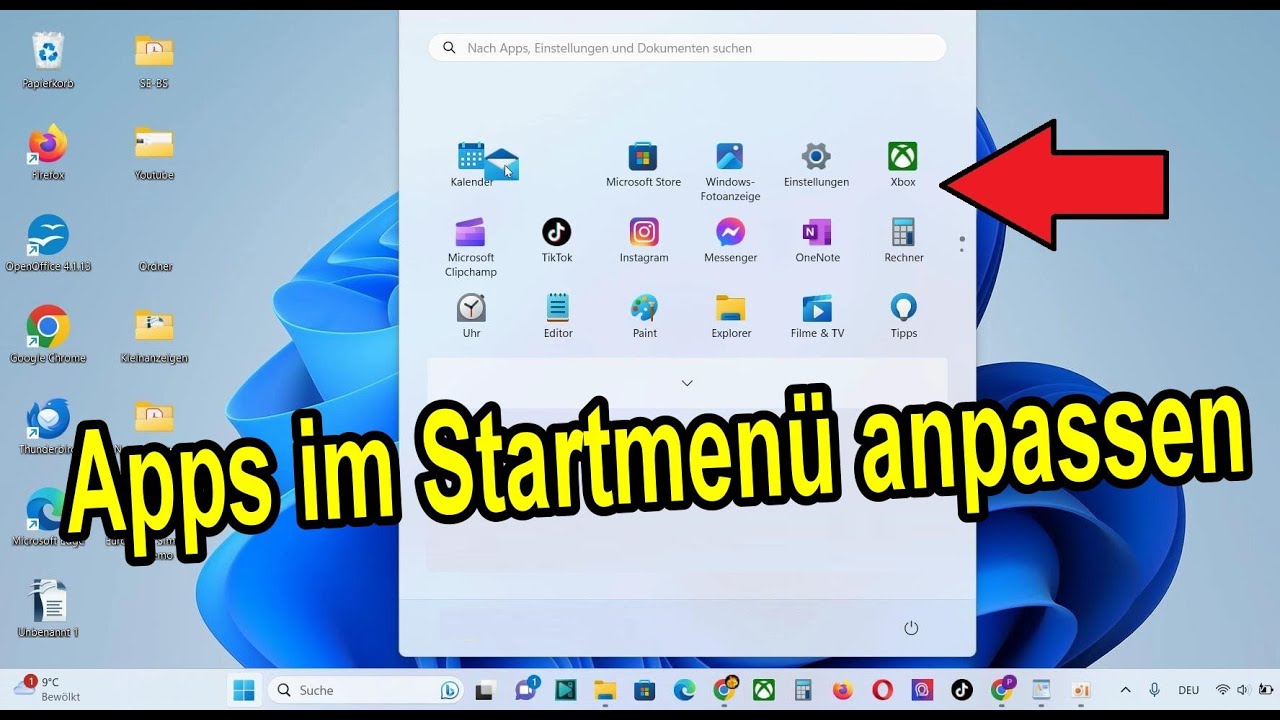Click the speaker volume icon in tray
This screenshot has height=720, width=1280.
coord(1244,690)
